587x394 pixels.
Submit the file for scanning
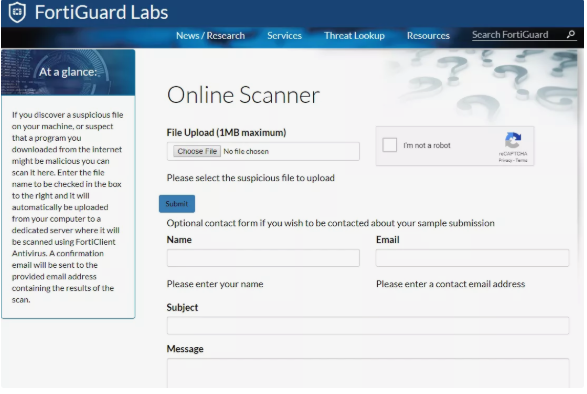(177, 204)
